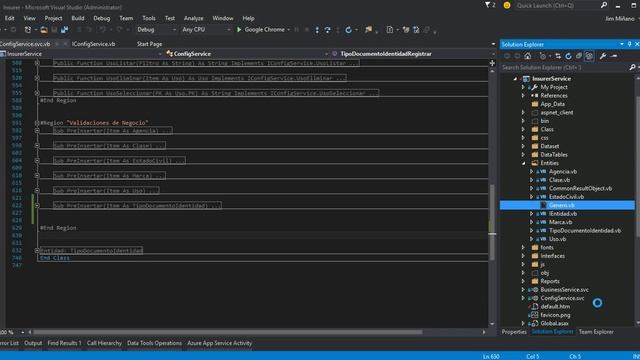Open the Build menu
This screenshot has height=360, width=640.
pyautogui.click(x=78, y=18)
